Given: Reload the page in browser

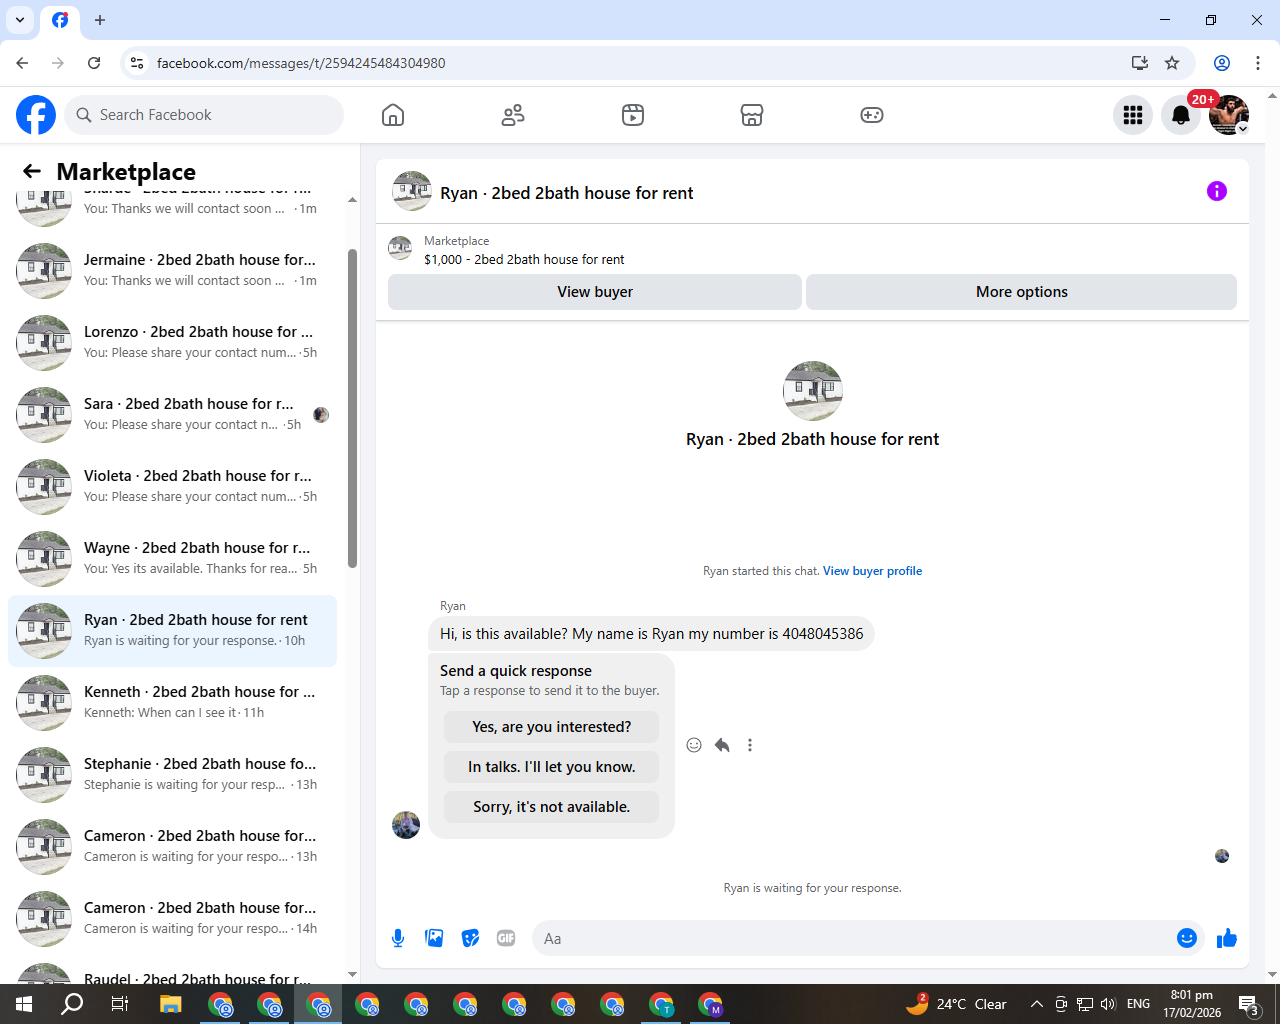Looking at the screenshot, I should (94, 63).
